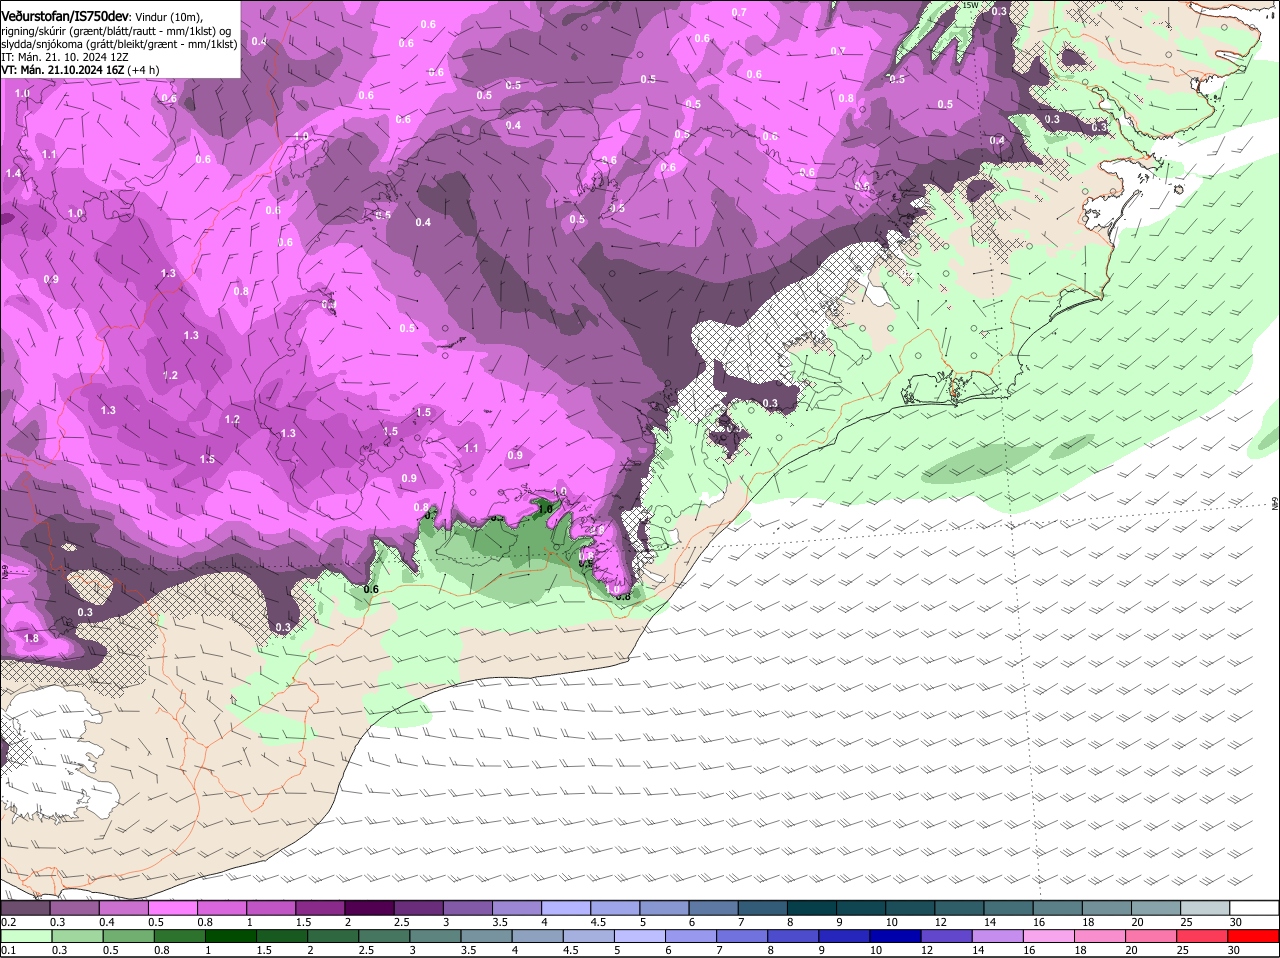Click the Veðurstofan/IS750dev title text
1280x958 pixels.
click(65, 16)
